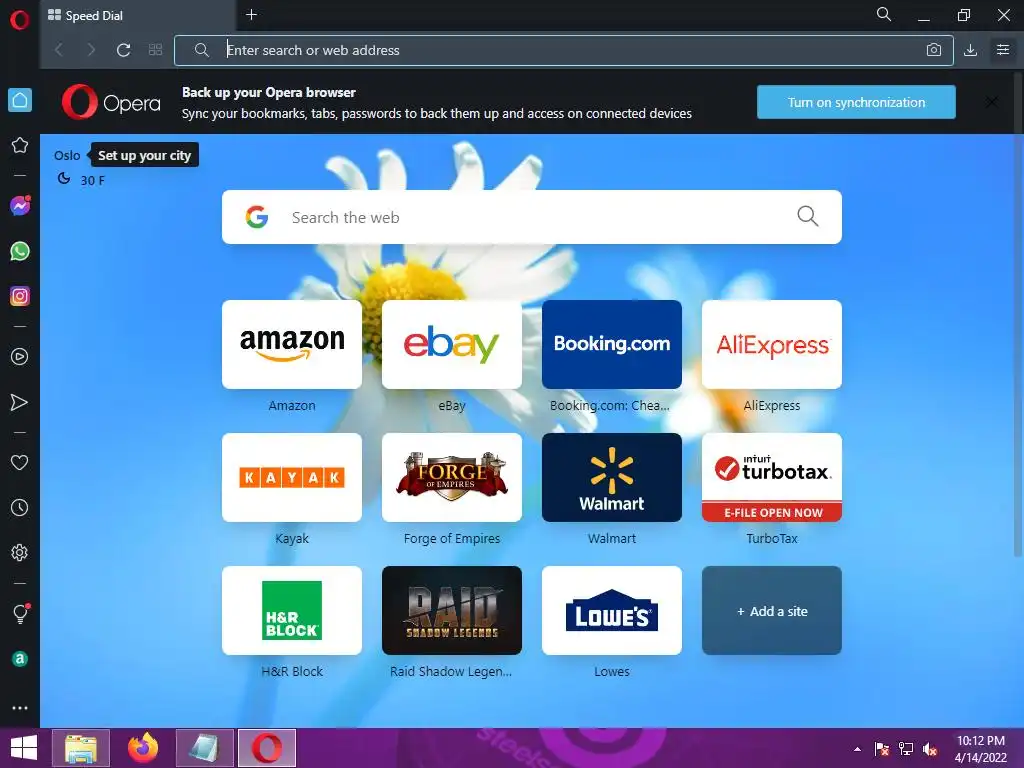Open the Forge of Empires tile
1024x768 pixels.
pos(452,477)
